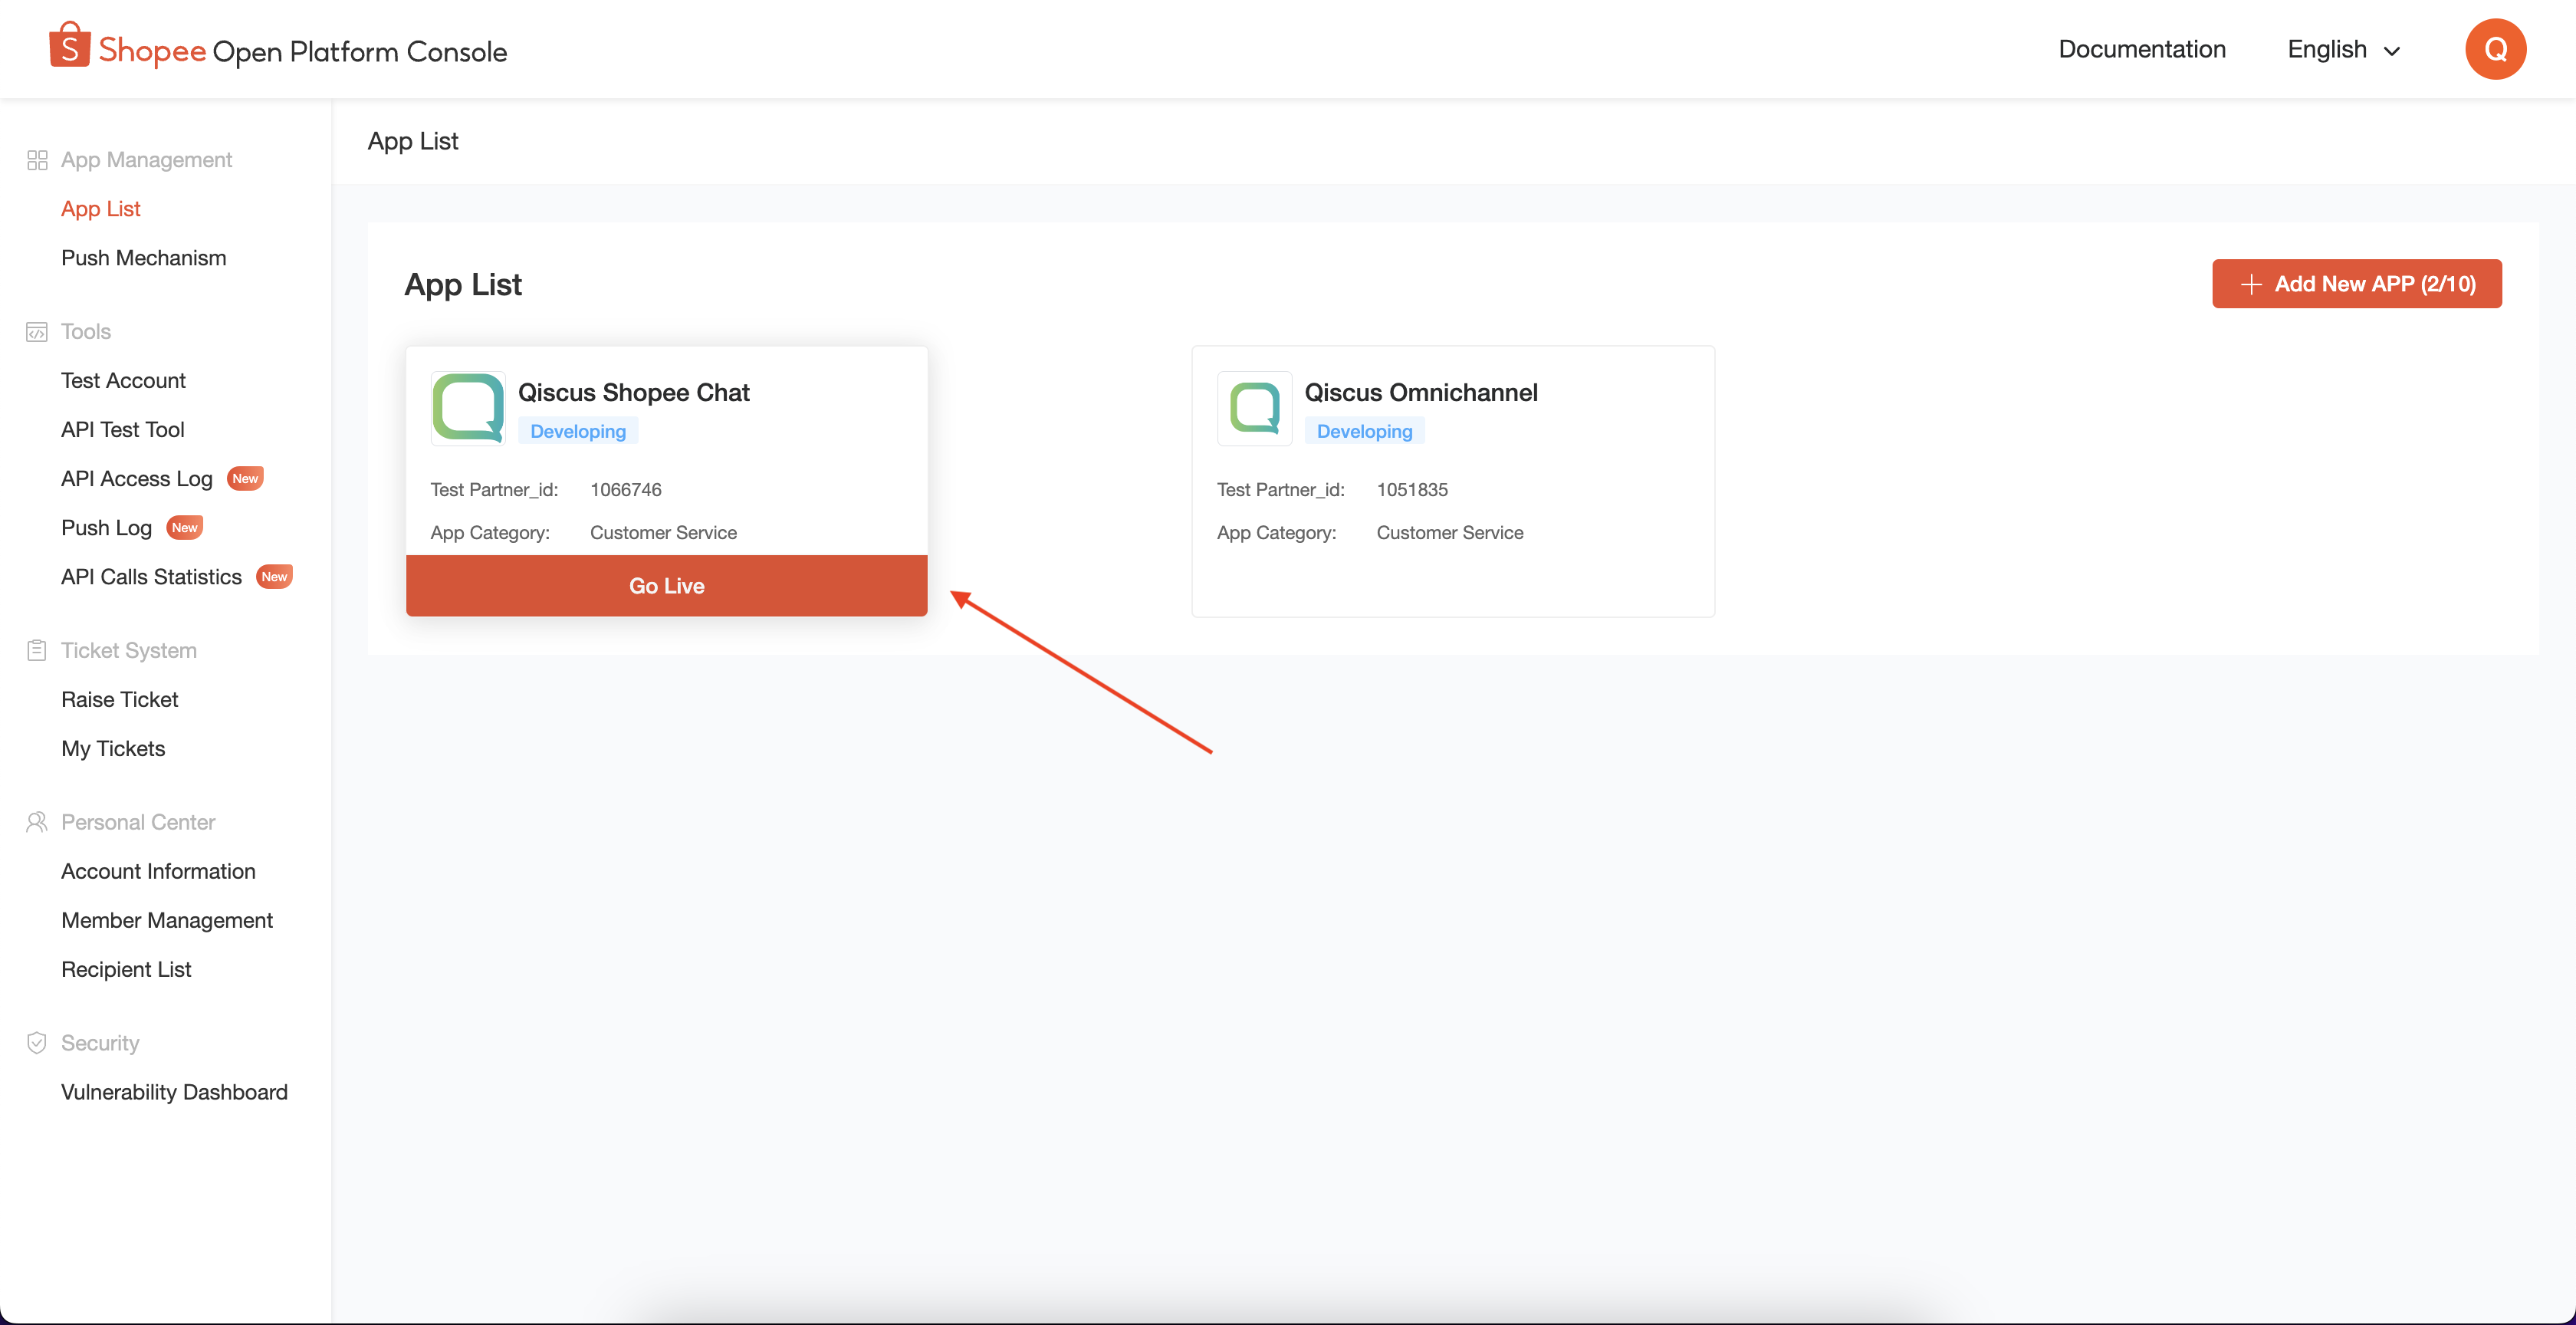Open the Qiscus Omnichannel app card
Image resolution: width=2576 pixels, height=1325 pixels.
[1453, 481]
